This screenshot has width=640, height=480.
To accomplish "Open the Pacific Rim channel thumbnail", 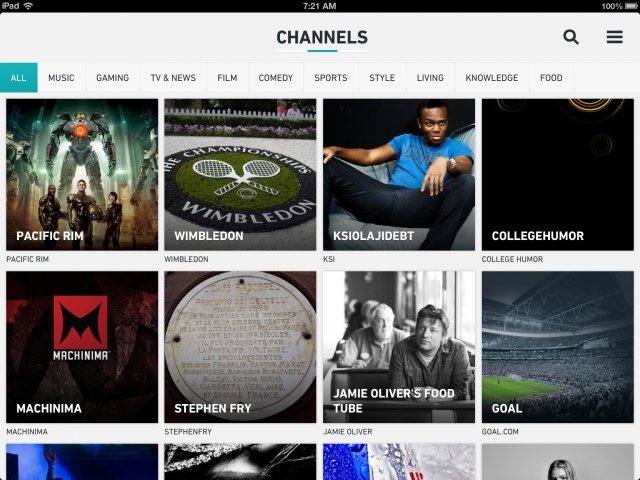I will pyautogui.click(x=82, y=175).
